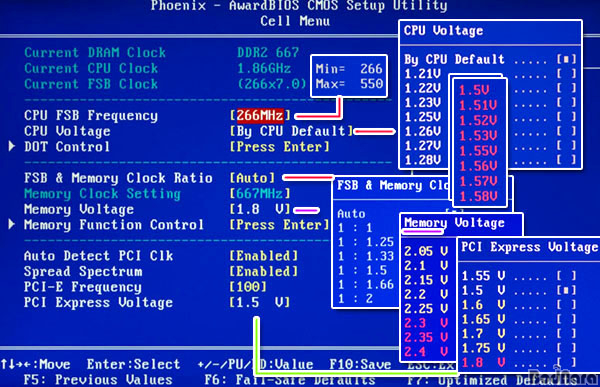Choose 2.15 V in the Memory Voltage list
The image size is (600, 387).
click(426, 280)
